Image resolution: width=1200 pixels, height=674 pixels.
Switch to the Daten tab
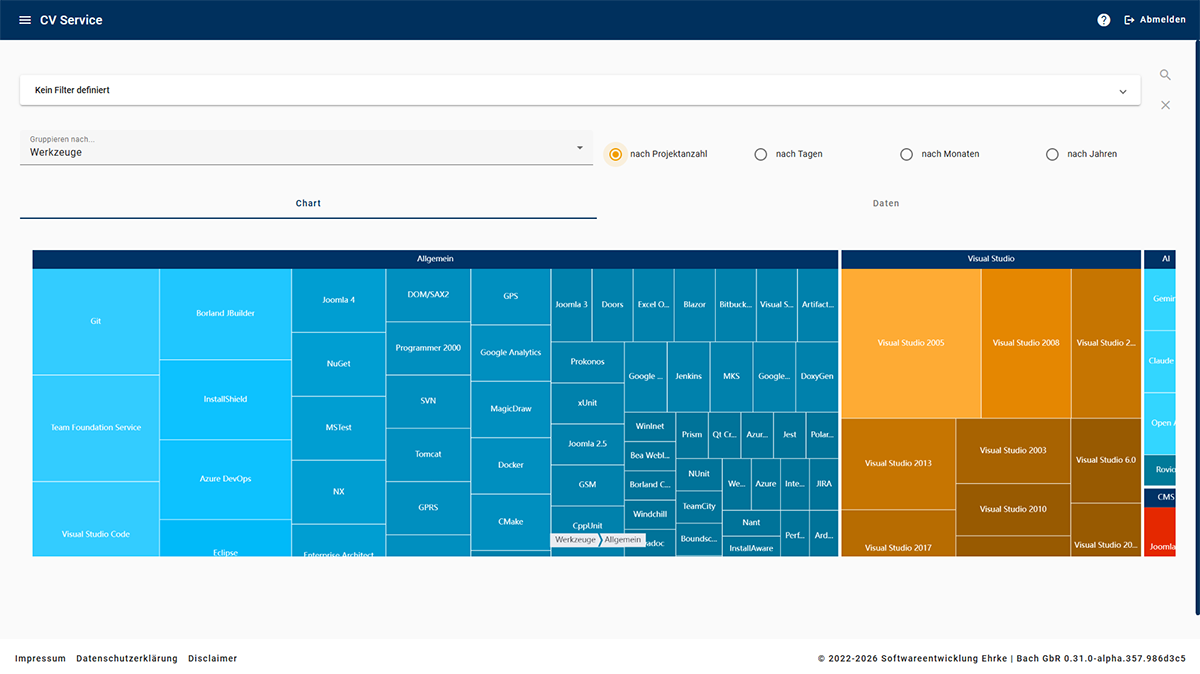point(886,203)
